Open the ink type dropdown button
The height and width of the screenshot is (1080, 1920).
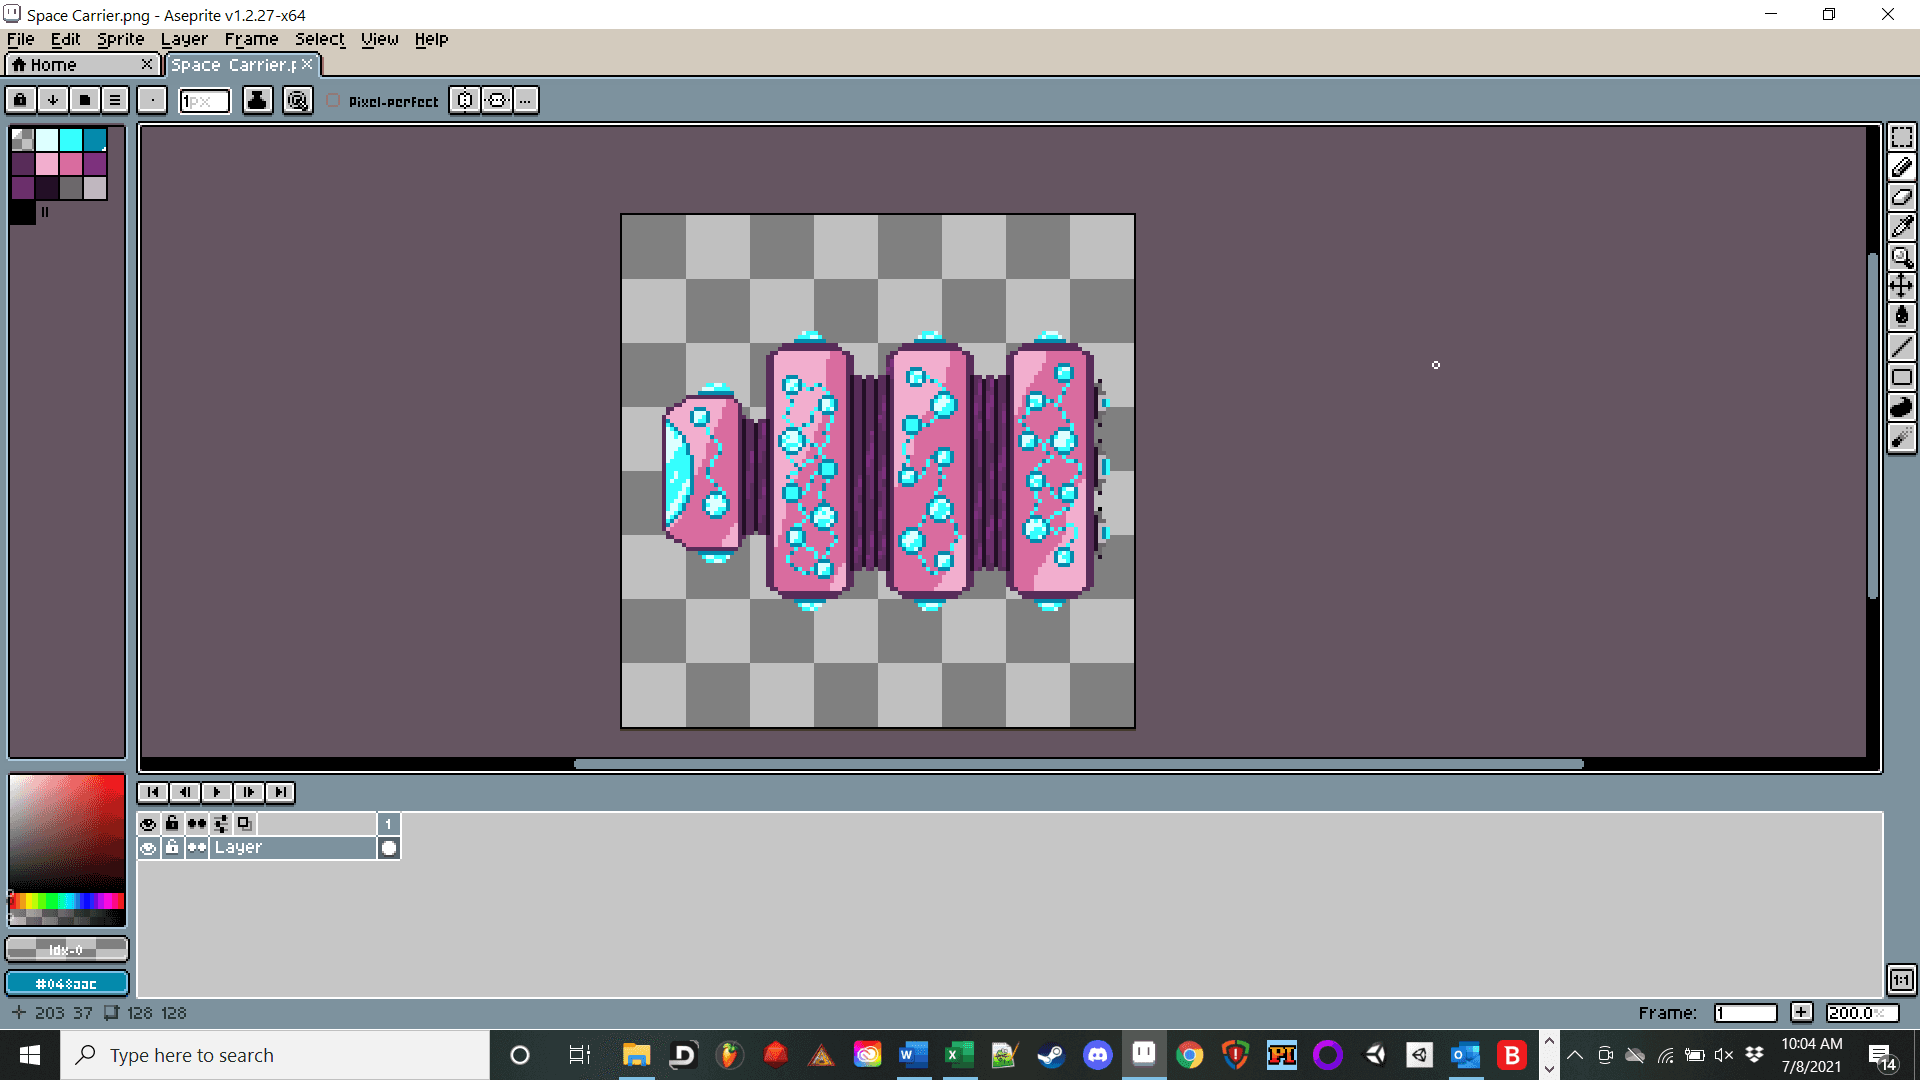pyautogui.click(x=257, y=100)
